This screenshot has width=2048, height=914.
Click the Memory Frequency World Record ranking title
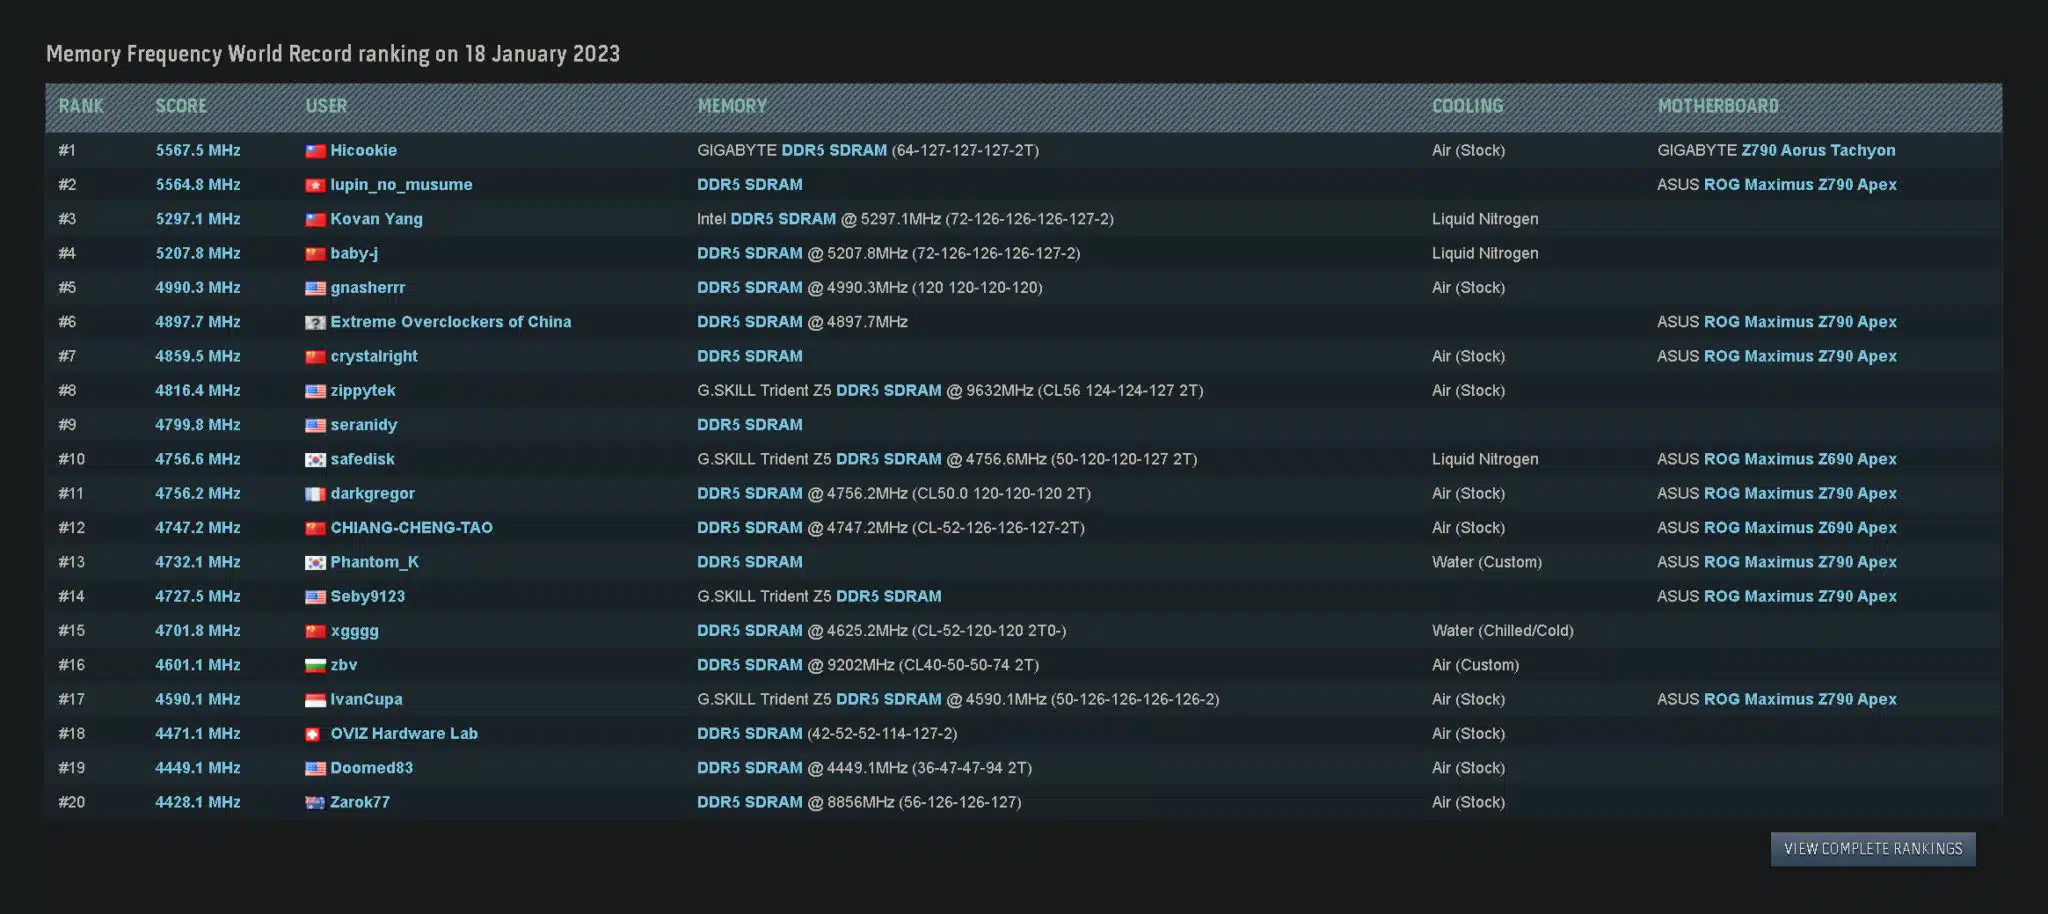pyautogui.click(x=333, y=54)
